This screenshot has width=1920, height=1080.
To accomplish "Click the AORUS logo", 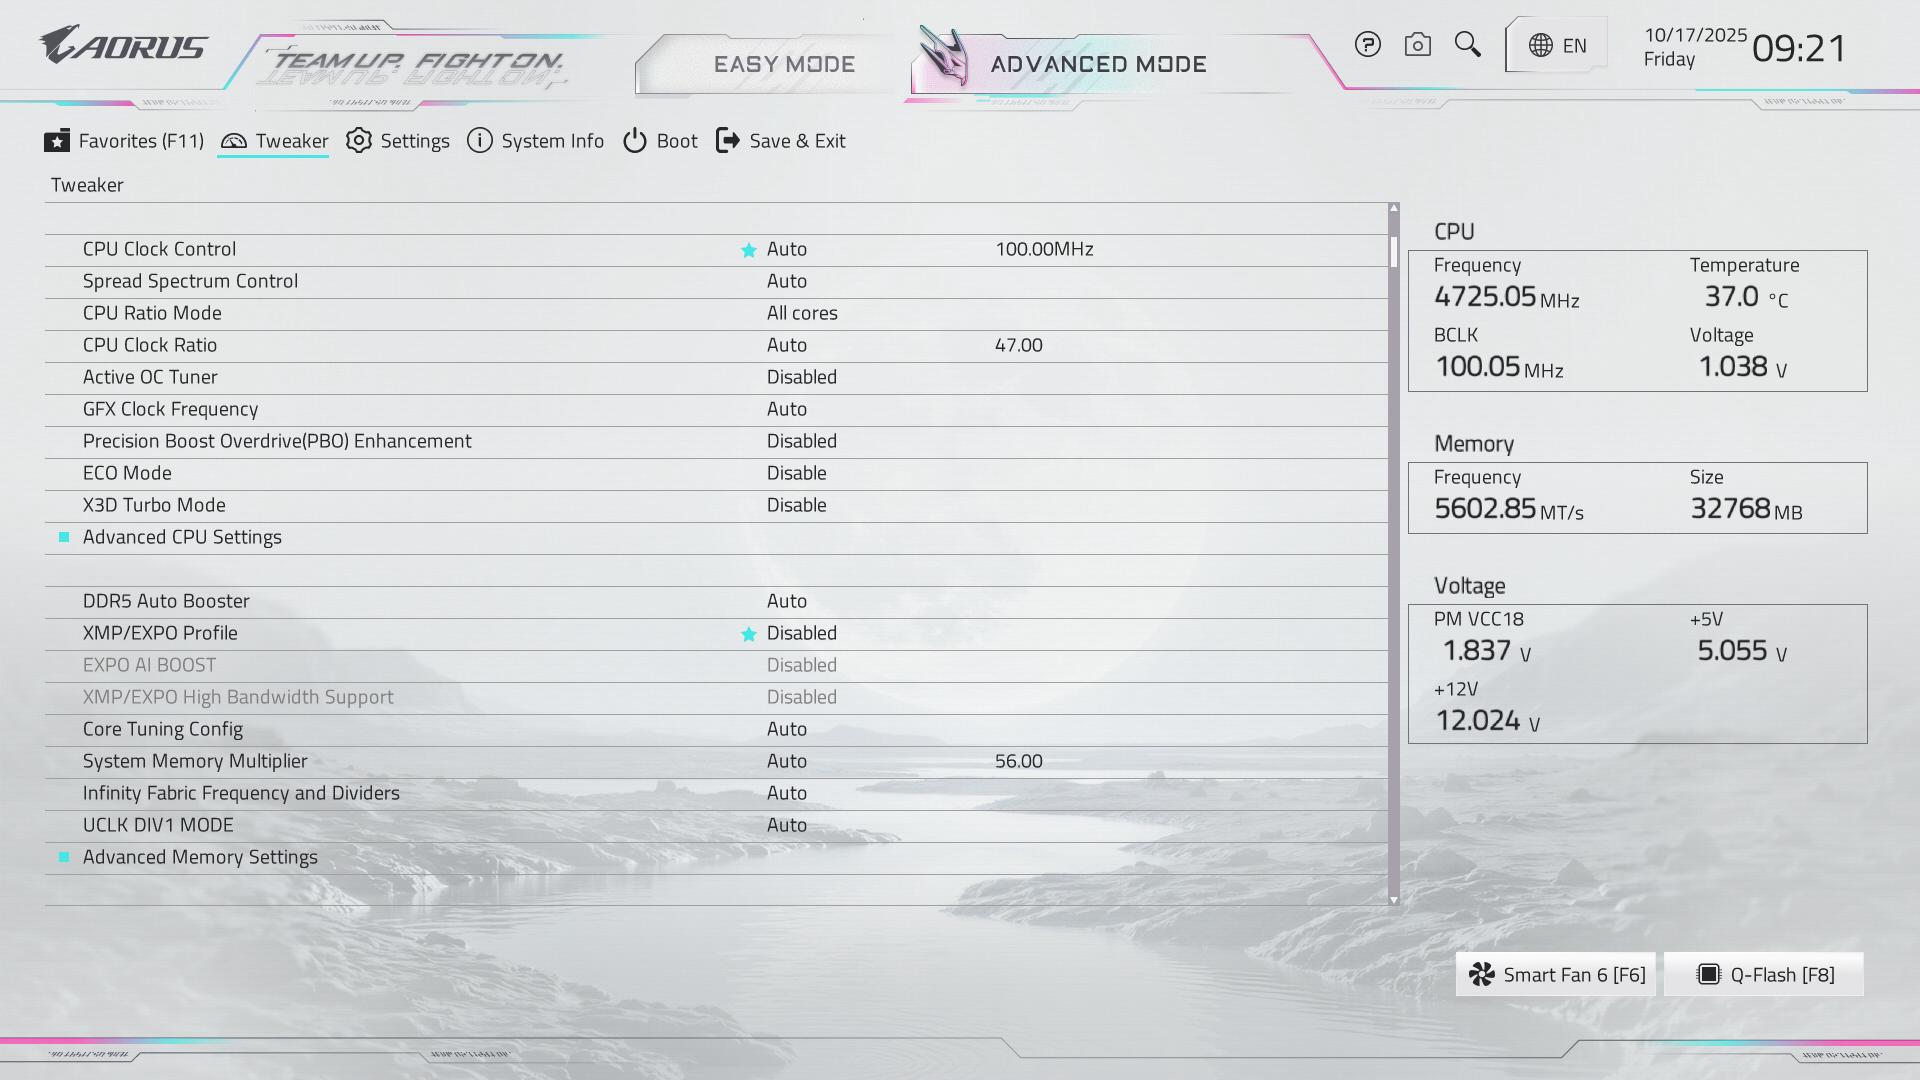I will 124,46.
